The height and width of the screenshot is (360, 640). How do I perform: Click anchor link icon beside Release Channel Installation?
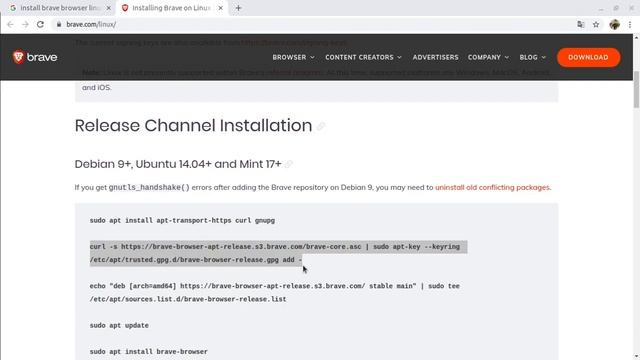click(x=321, y=126)
